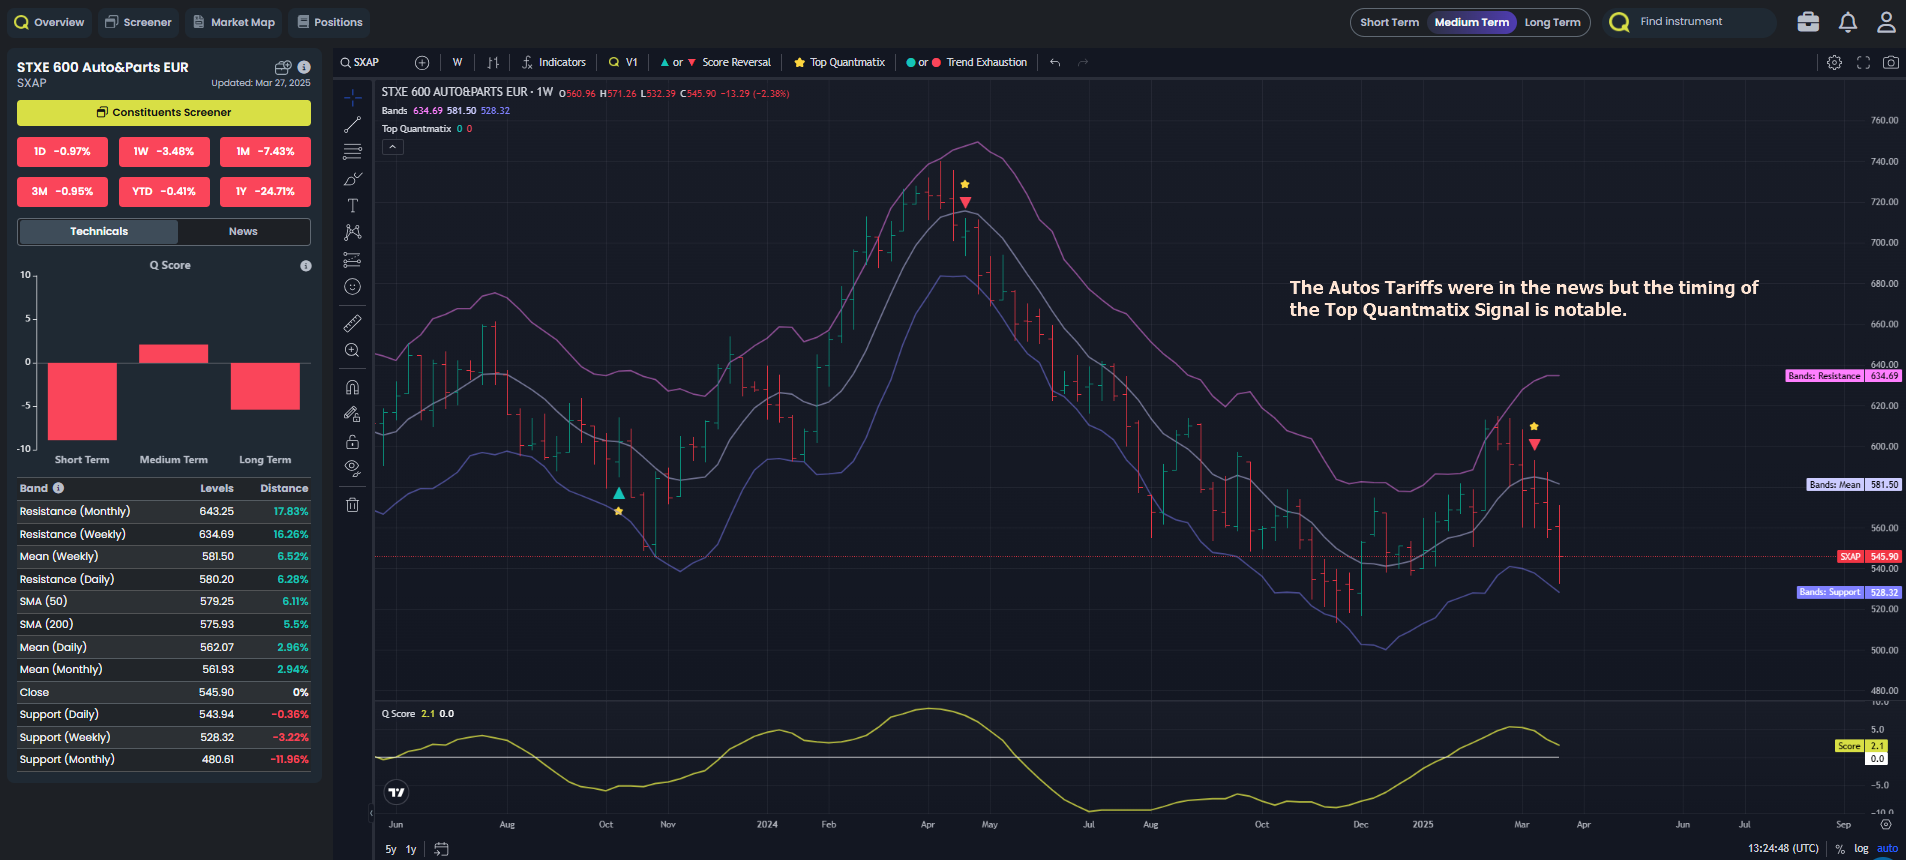Image resolution: width=1906 pixels, height=860 pixels.
Task: Toggle log scale on price axis
Action: pyautogui.click(x=1861, y=849)
